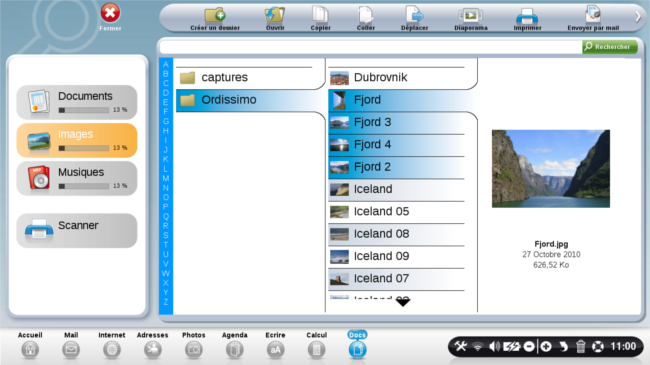Jump to letter S in alphabet index
This screenshot has width=650, height=365.
click(x=166, y=235)
